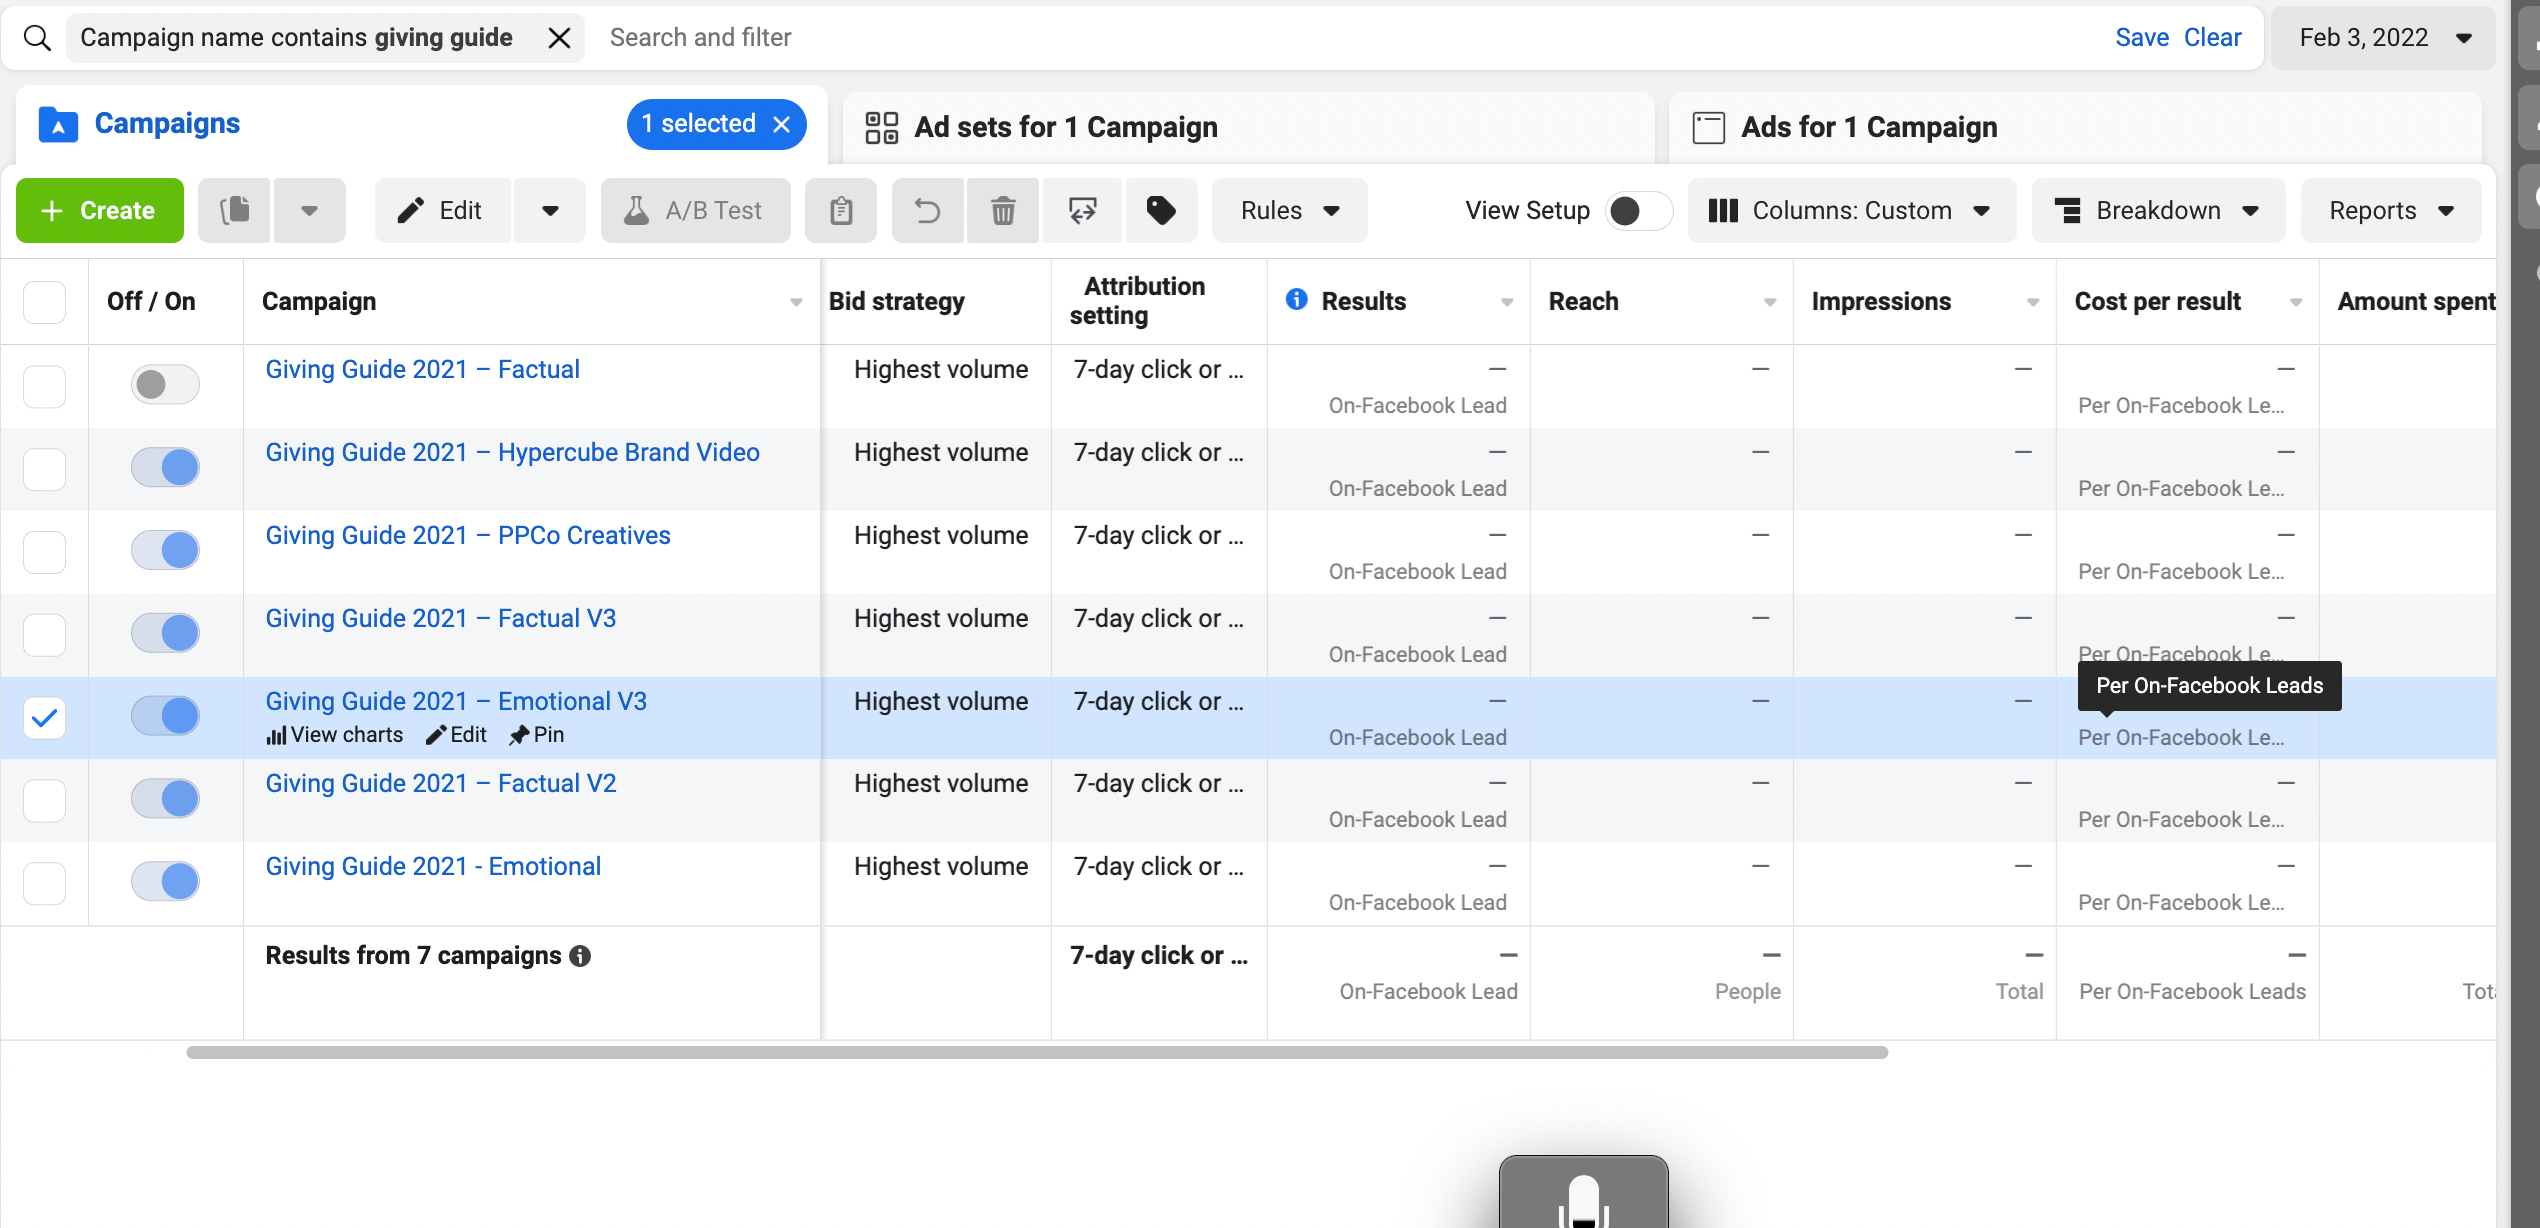The image size is (2540, 1228).
Task: Start an A/B Test
Action: coord(695,211)
